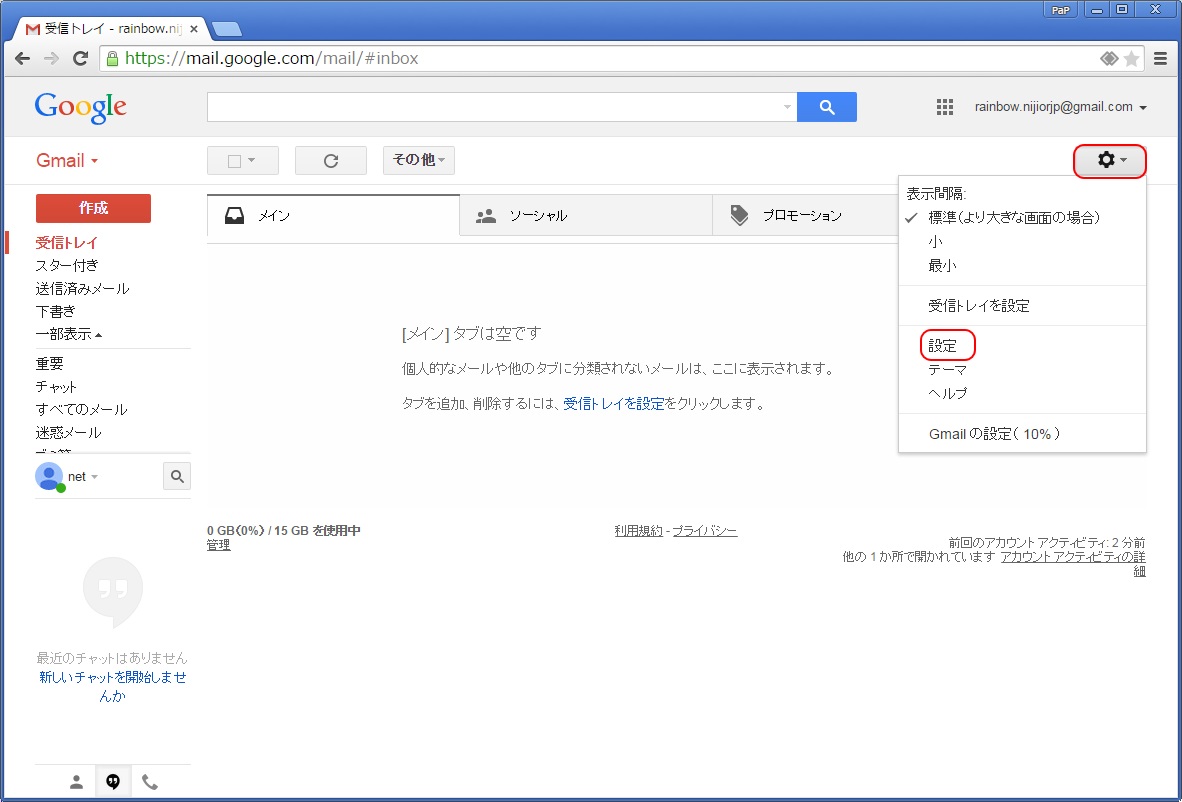Viewport: 1182px width, 802px height.
Task: Open アカウント アクティビティの詳細 link
Action: pos(1073,564)
